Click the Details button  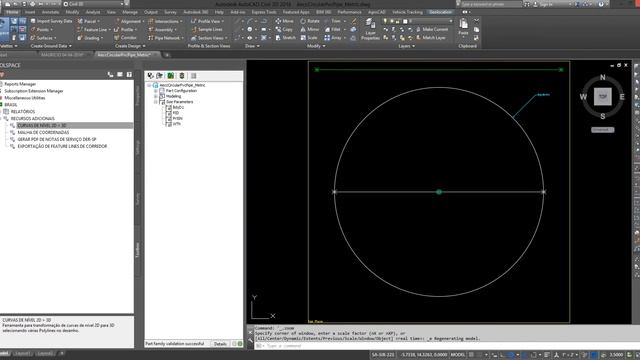(x=220, y=344)
